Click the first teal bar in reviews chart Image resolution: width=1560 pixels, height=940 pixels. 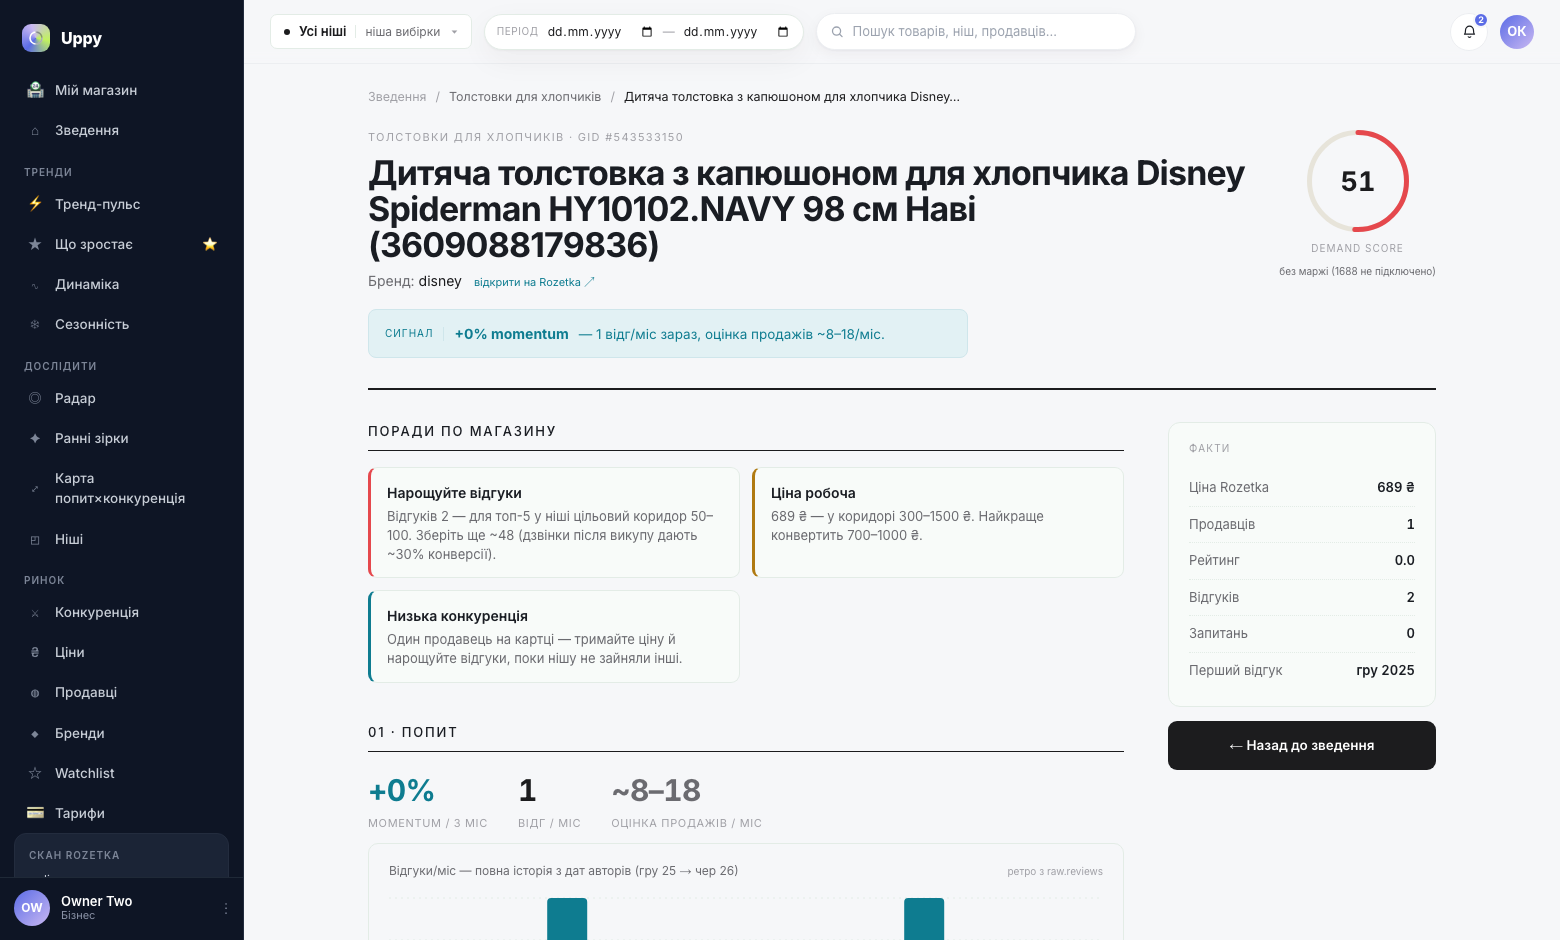point(567,919)
